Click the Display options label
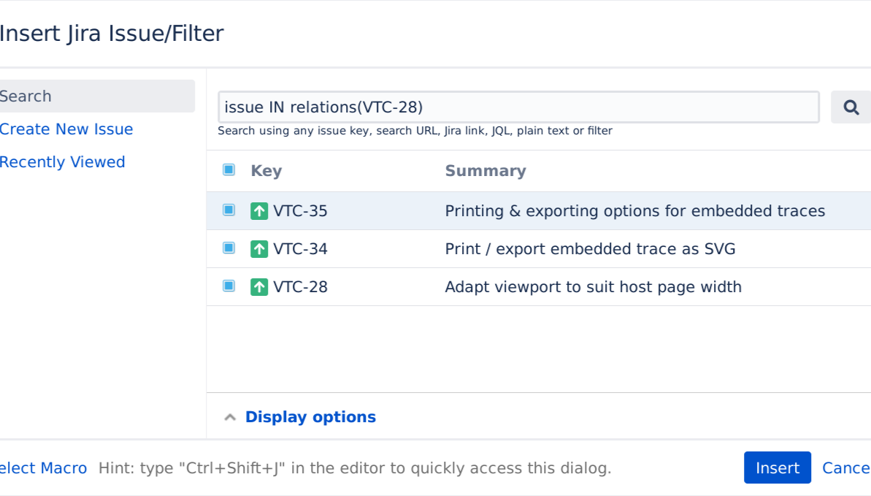 point(310,417)
